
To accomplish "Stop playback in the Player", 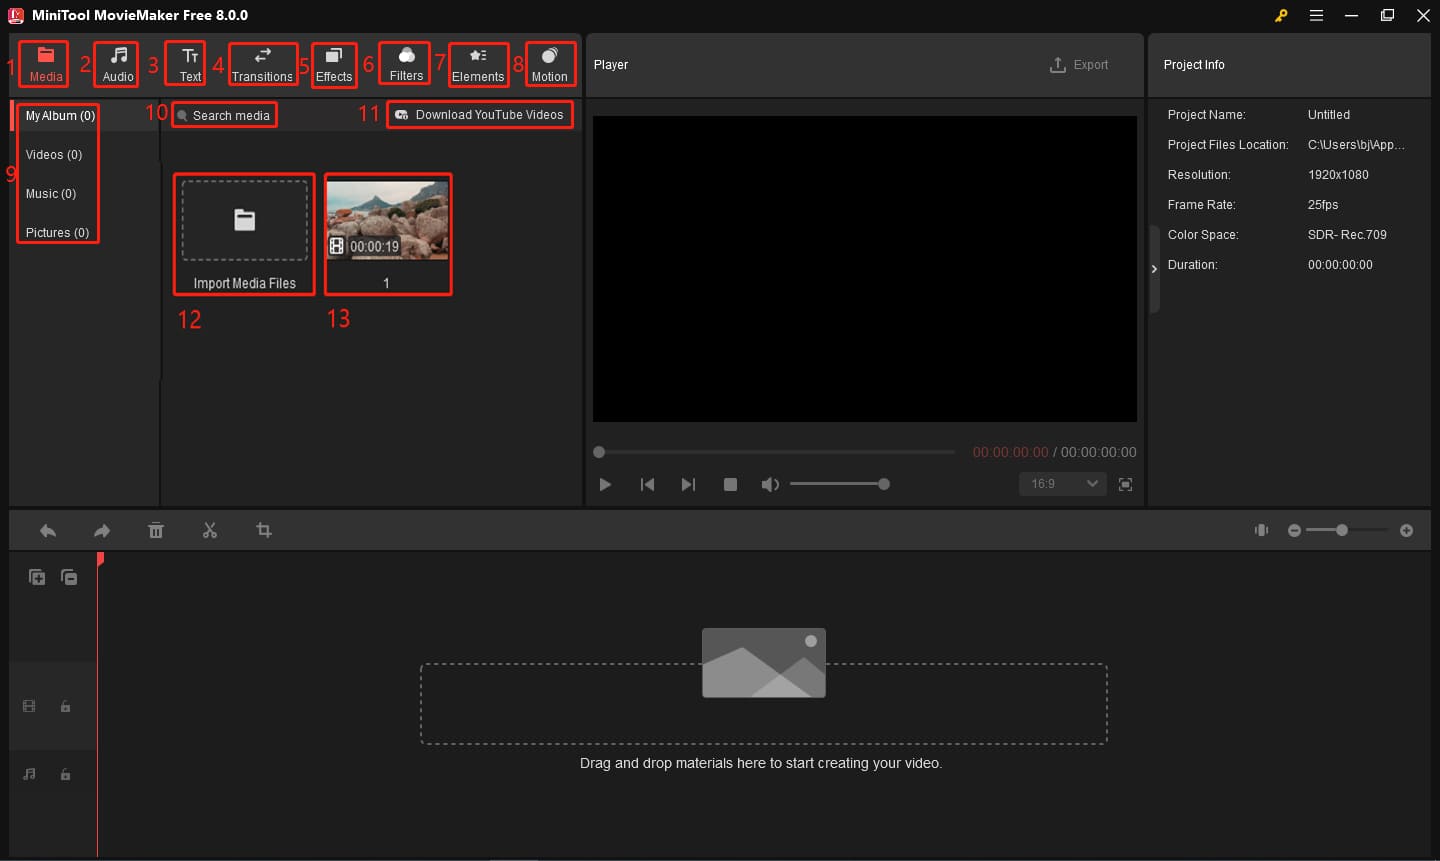I will [730, 485].
